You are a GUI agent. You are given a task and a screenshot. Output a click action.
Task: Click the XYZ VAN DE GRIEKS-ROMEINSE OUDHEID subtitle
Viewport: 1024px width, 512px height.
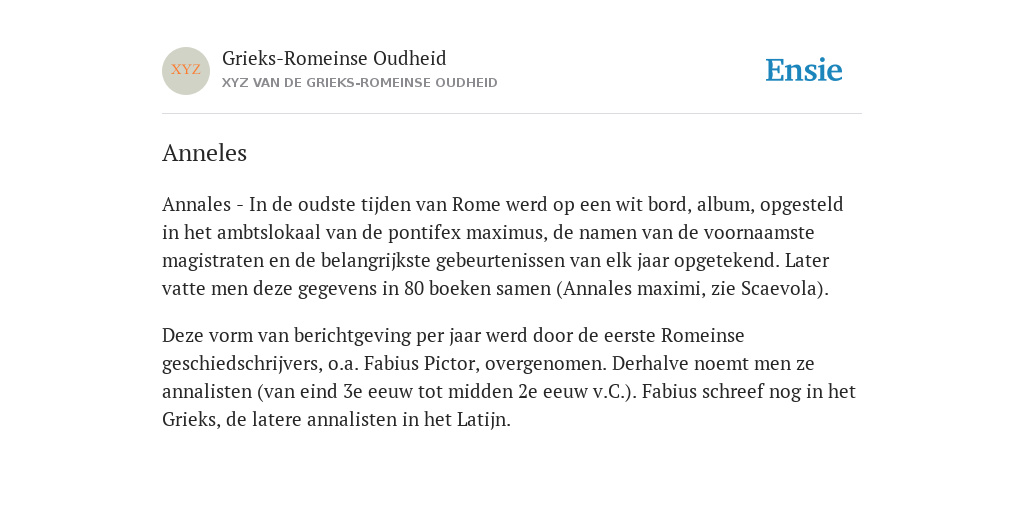[x=360, y=83]
